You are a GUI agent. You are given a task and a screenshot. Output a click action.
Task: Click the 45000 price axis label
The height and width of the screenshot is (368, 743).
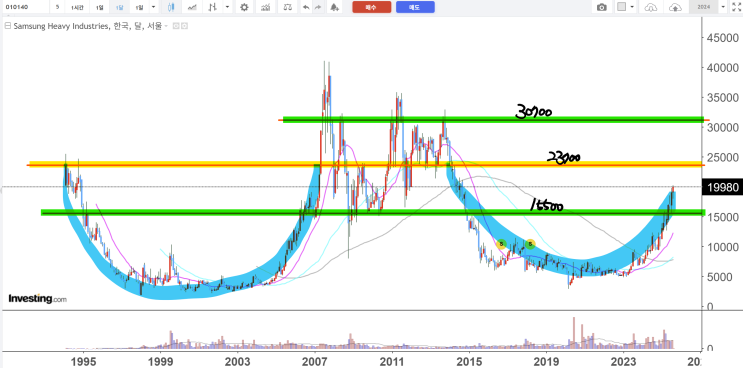[723, 38]
